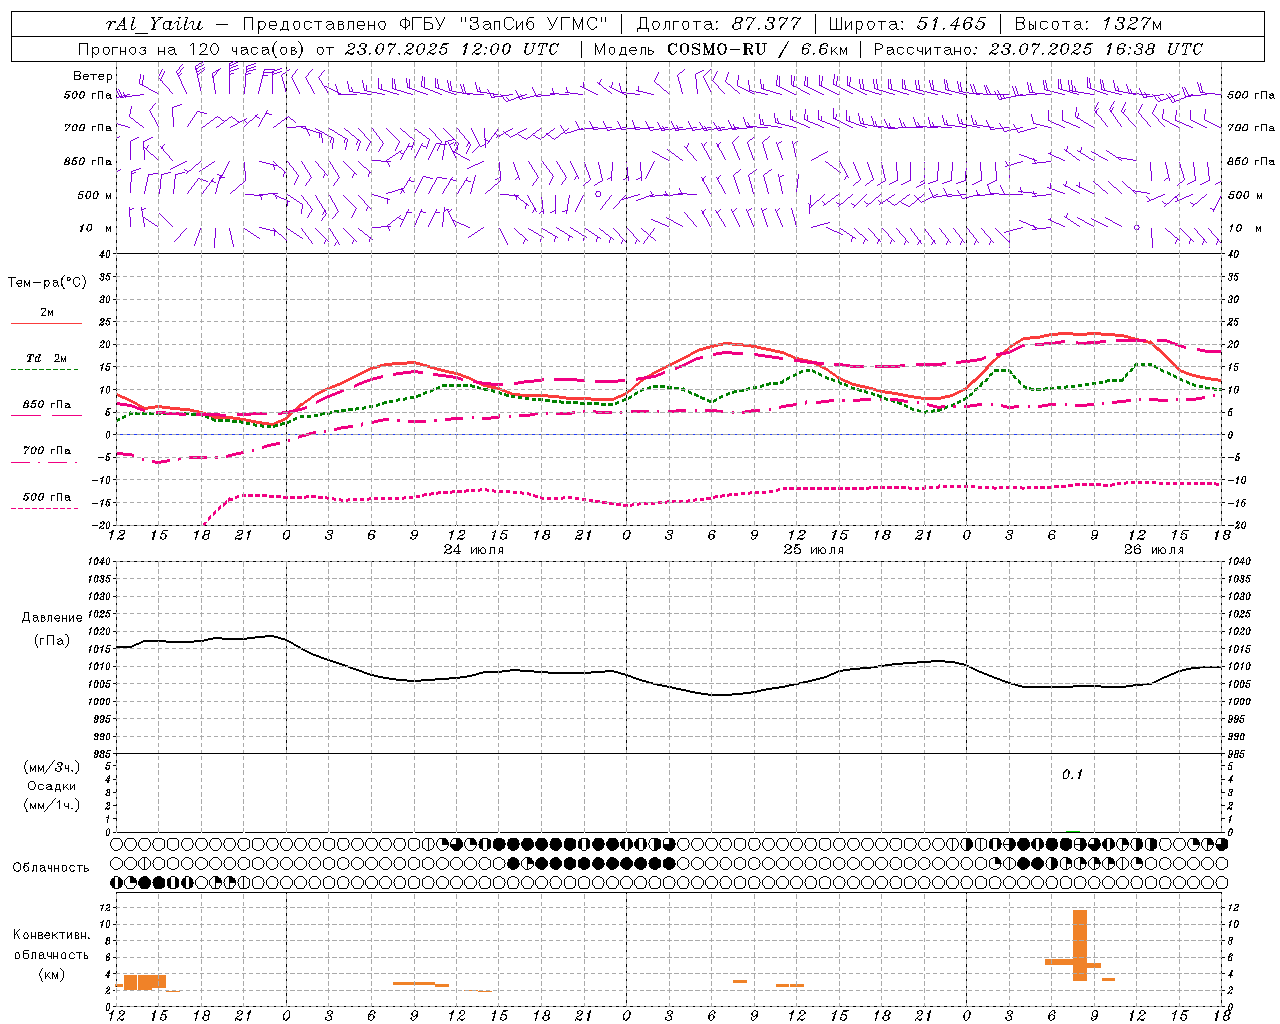Click the Осадки panel label
Viewport: 1280px width, 1024px height.
52,787
